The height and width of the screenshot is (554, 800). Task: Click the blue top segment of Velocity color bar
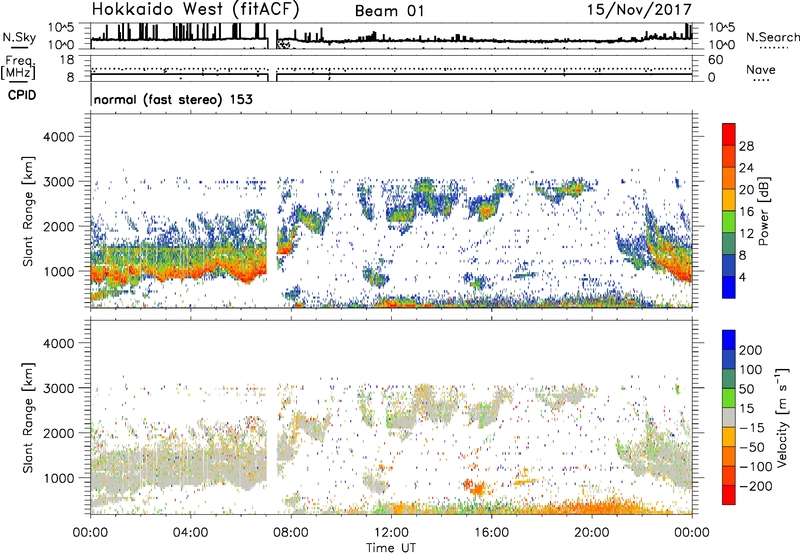729,340
